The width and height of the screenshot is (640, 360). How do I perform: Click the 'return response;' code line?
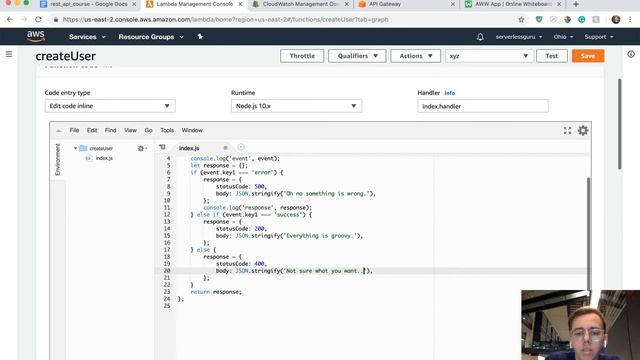pyautogui.click(x=216, y=292)
